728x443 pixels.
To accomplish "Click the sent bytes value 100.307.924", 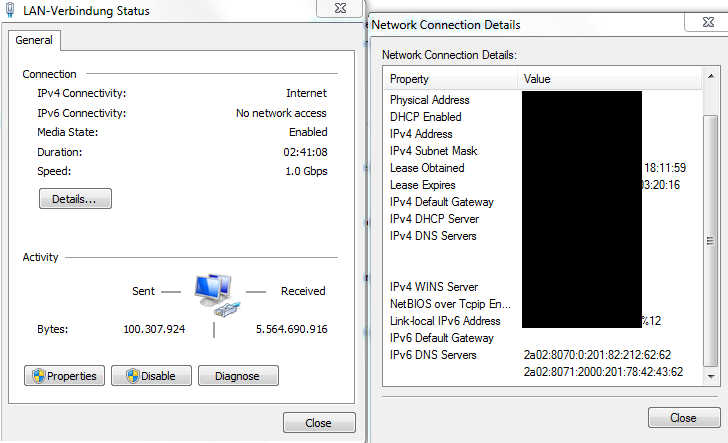I will click(x=154, y=329).
